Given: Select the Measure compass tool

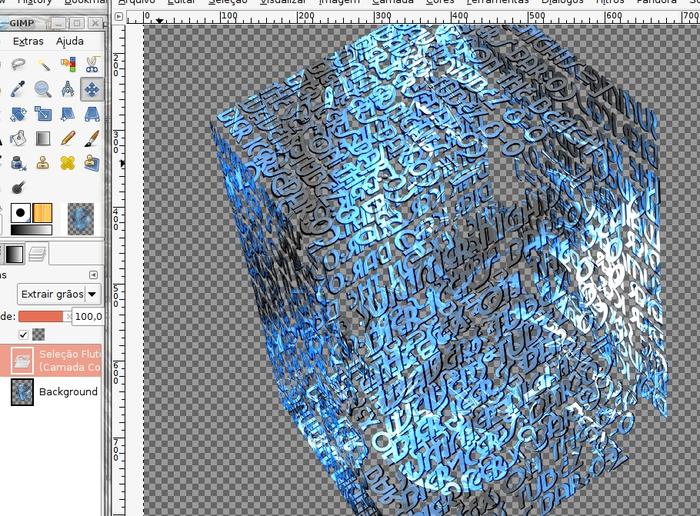Looking at the screenshot, I should [x=67, y=89].
